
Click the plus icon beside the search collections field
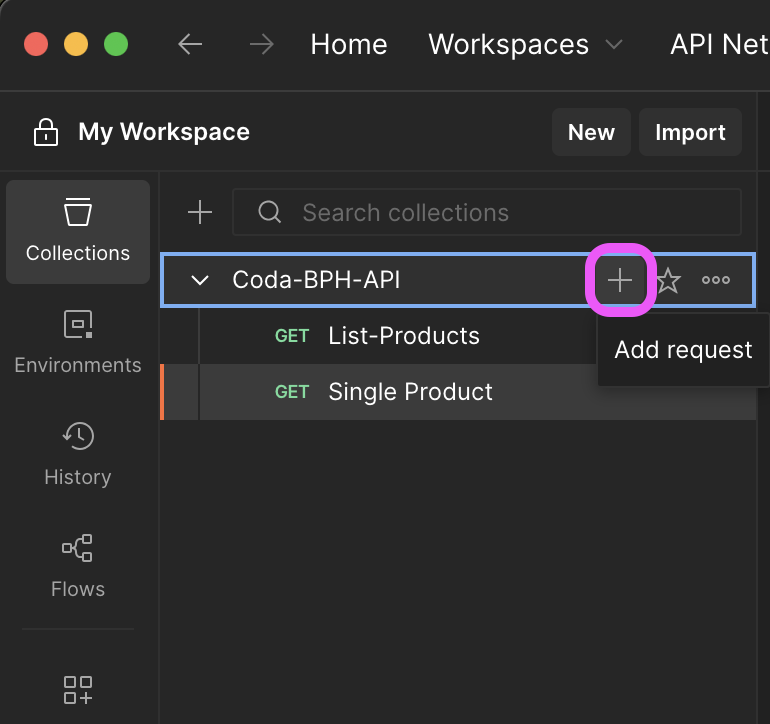pos(200,212)
